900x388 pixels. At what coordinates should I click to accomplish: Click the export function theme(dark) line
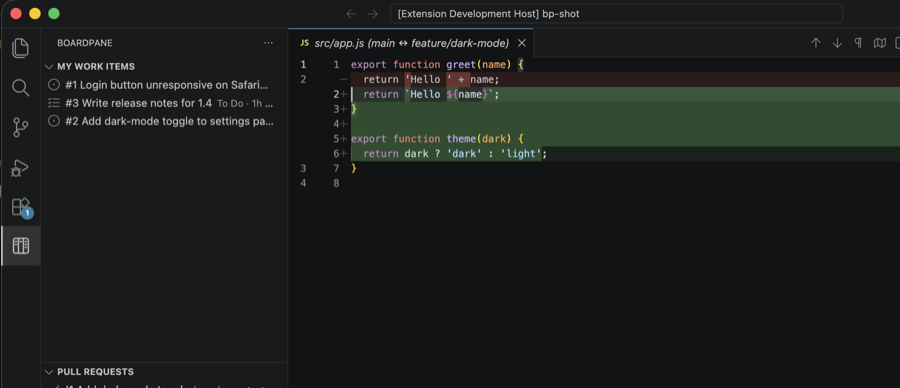437,138
